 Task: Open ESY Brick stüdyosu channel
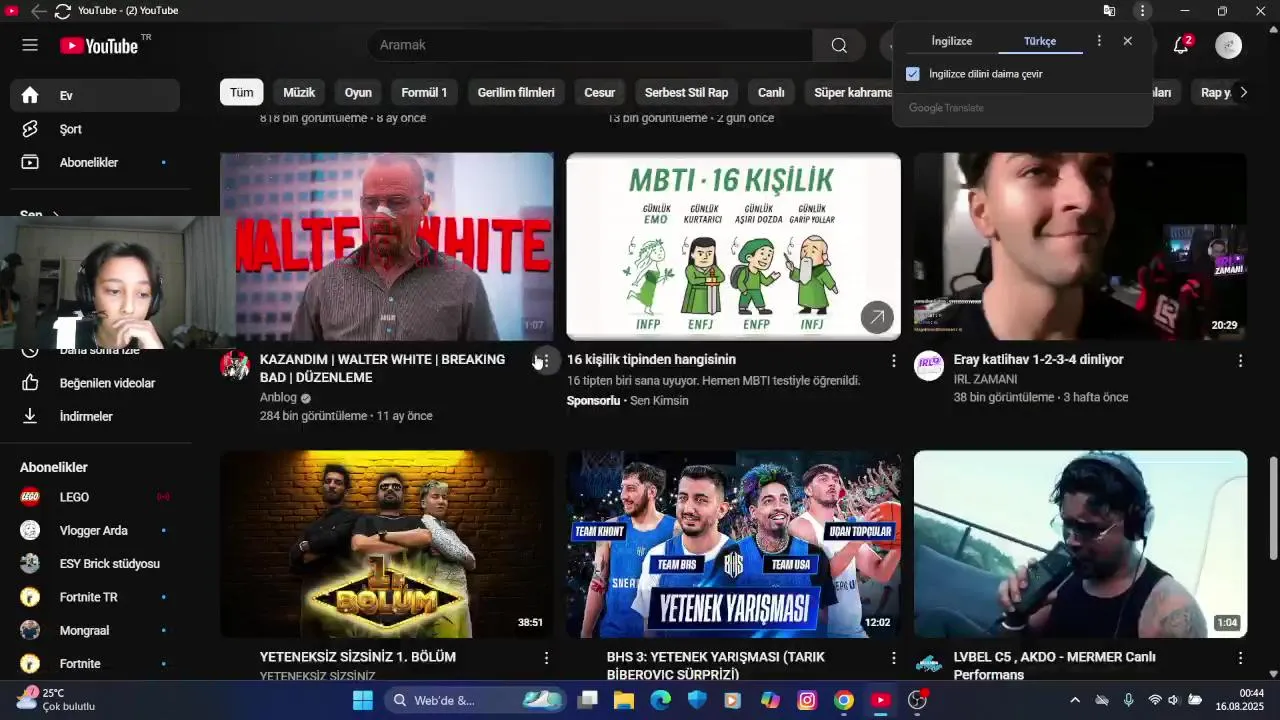coord(95,563)
